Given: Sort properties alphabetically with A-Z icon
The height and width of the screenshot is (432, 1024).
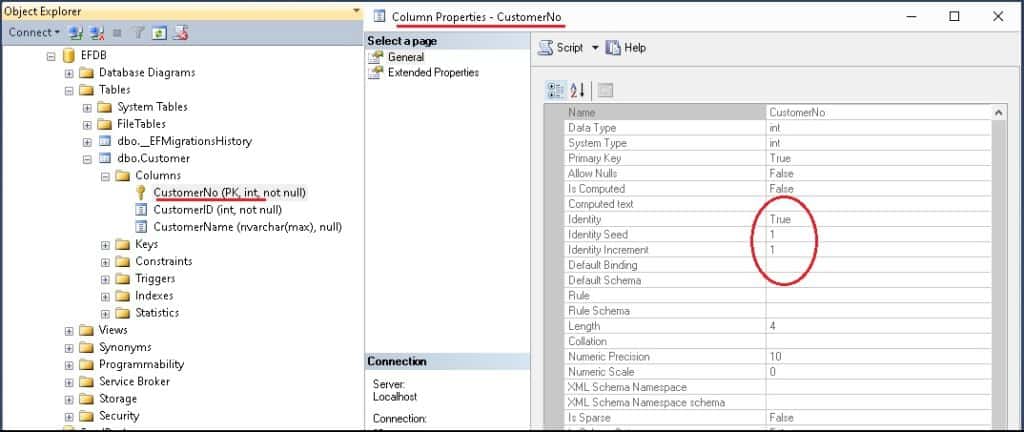Looking at the screenshot, I should (578, 90).
